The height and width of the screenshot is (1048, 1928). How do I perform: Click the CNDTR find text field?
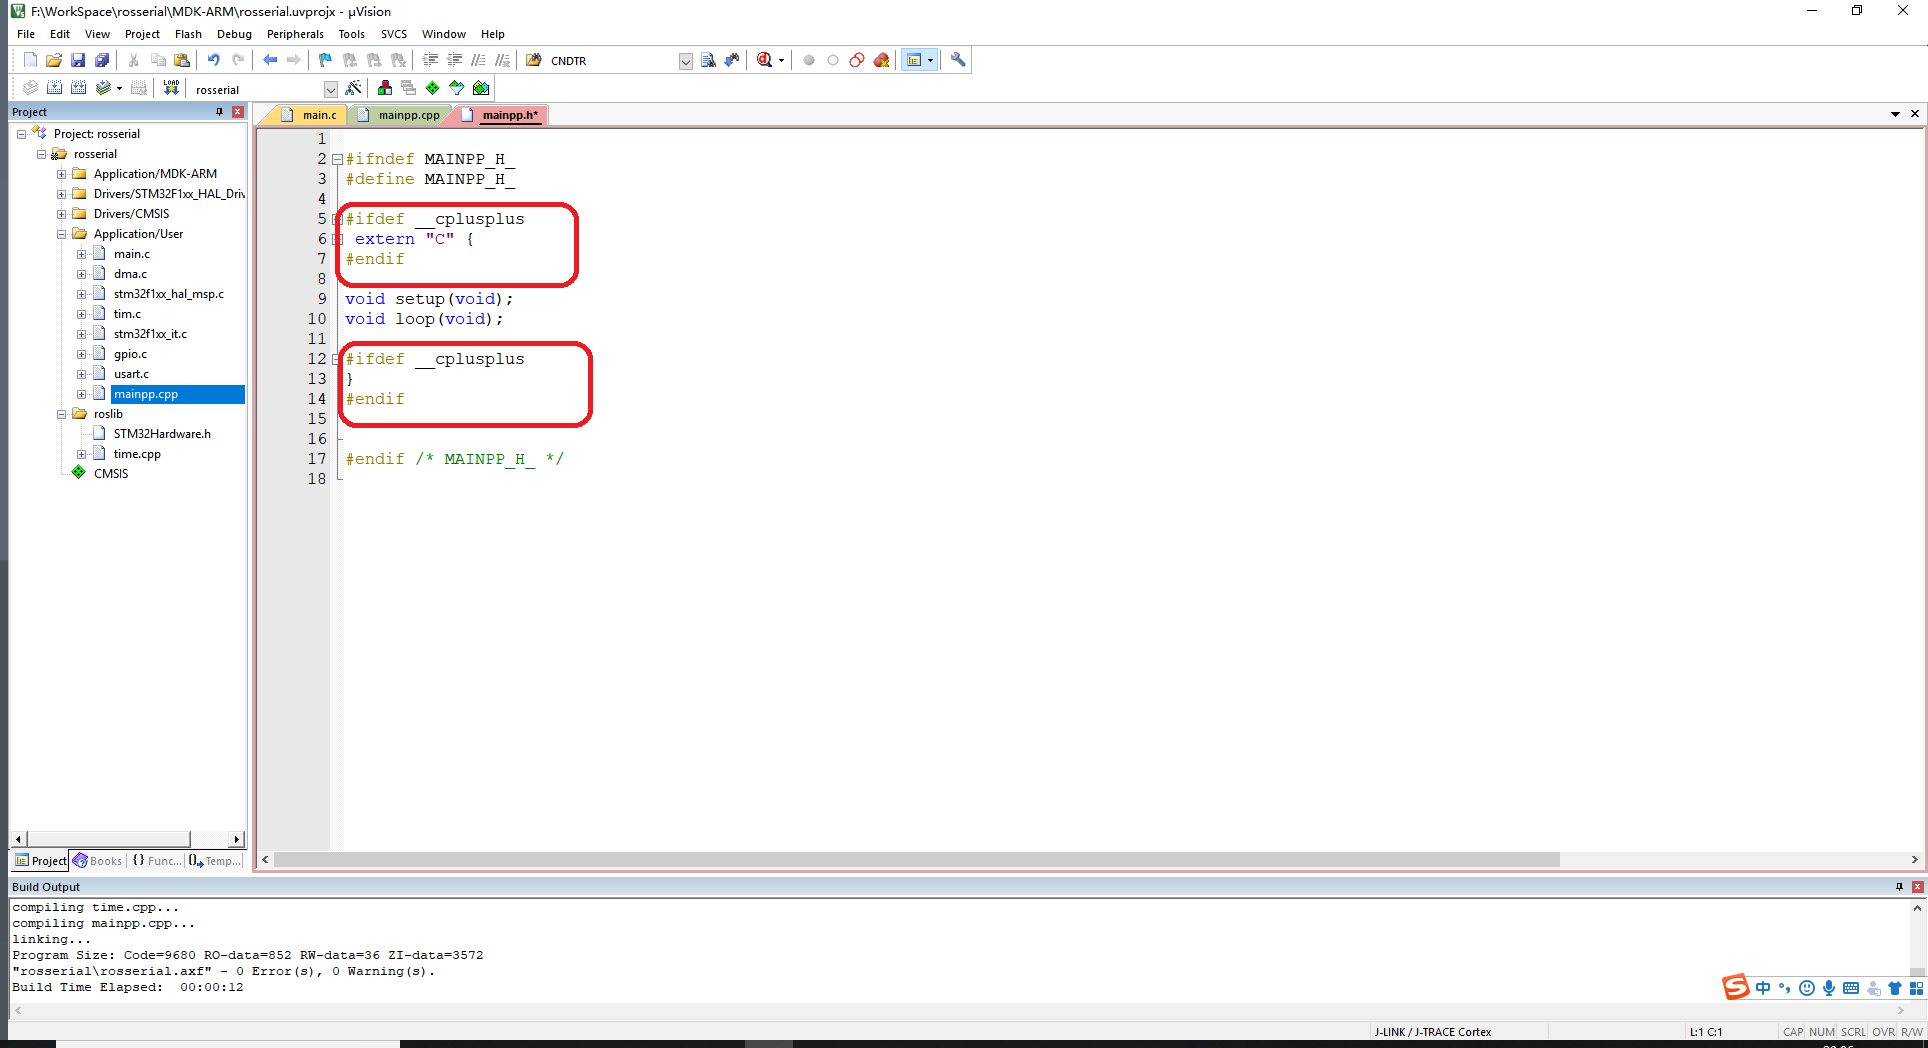[x=611, y=61]
